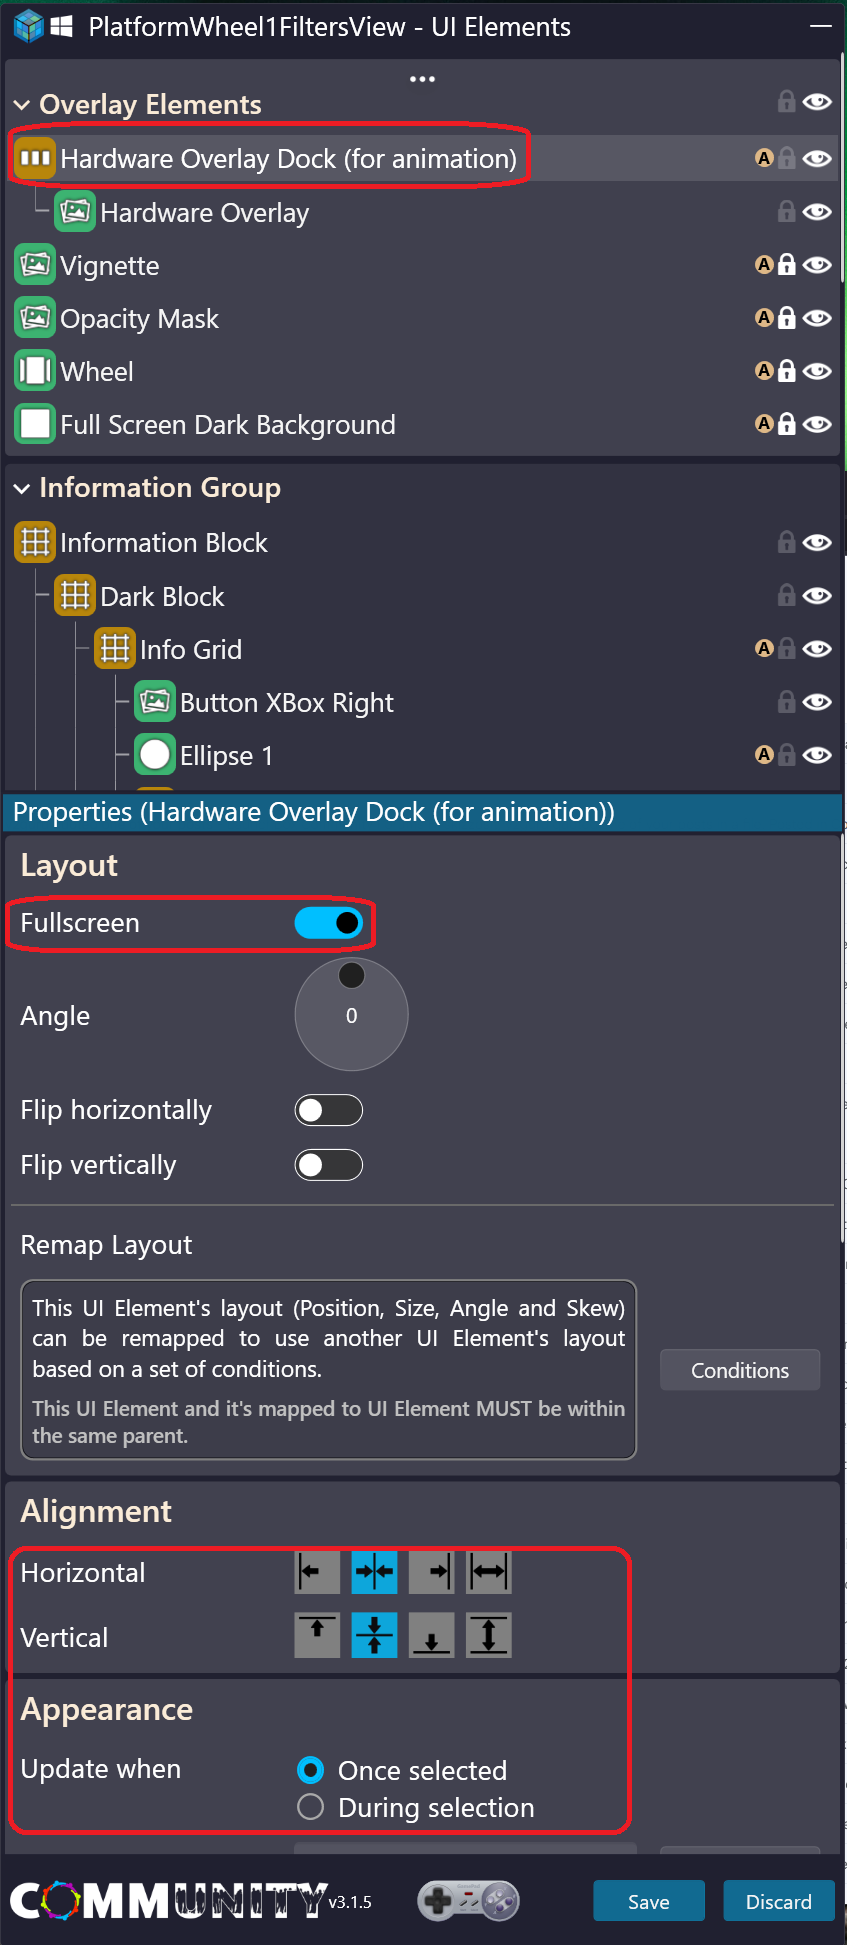Open Remap Layout Conditions
Screen dimensions: 847x1945
(740, 1370)
